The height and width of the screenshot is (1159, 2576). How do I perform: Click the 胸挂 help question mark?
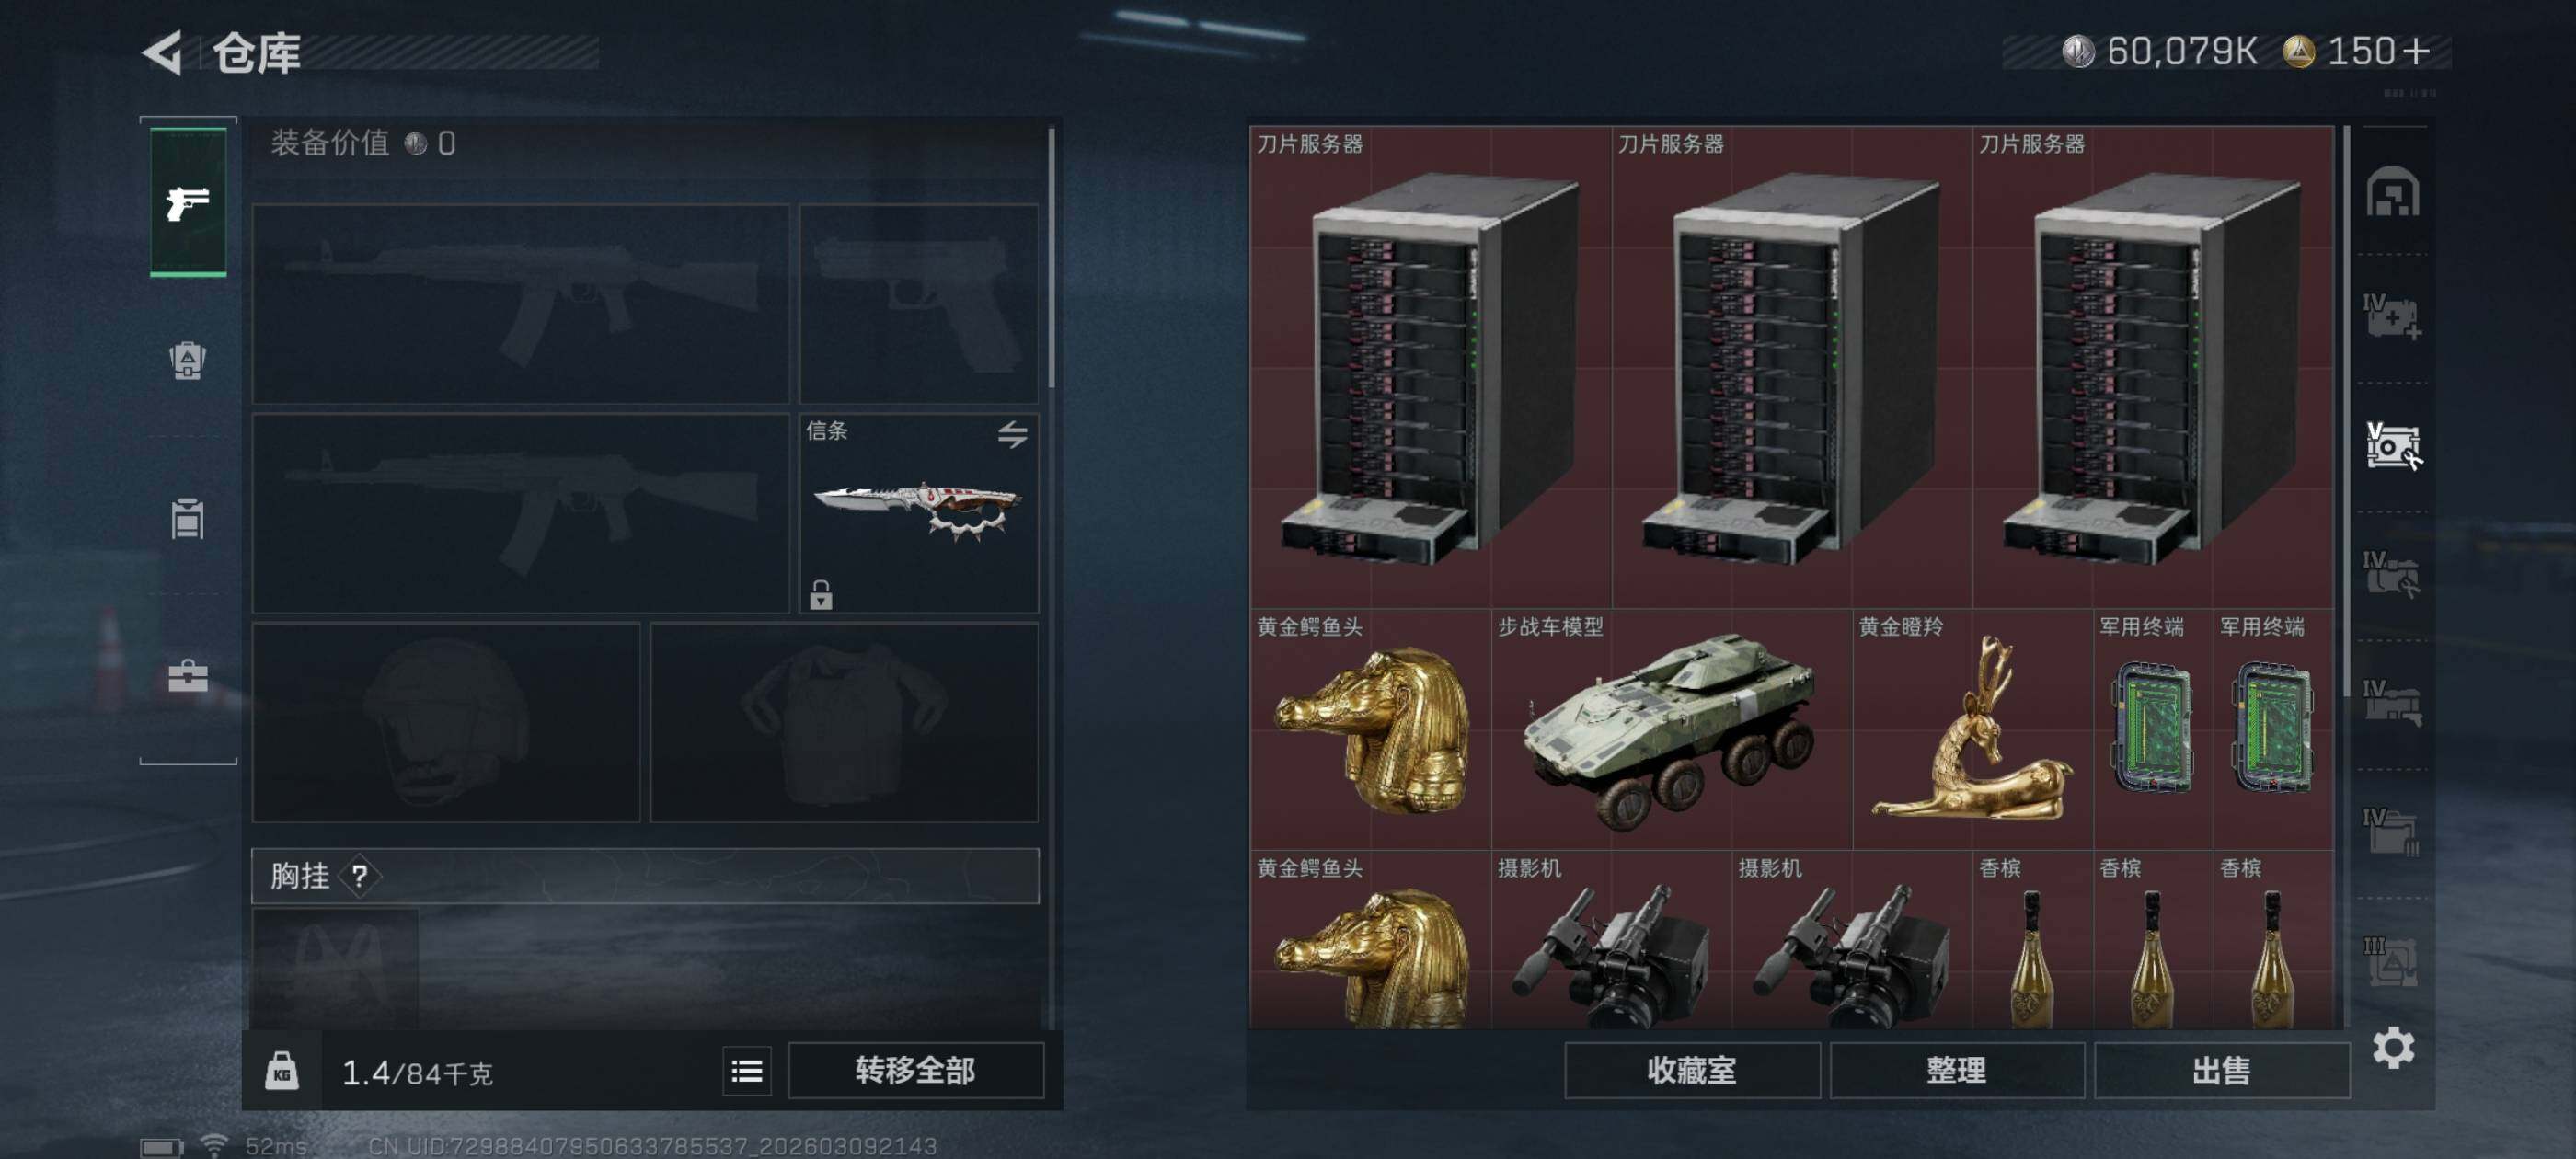(x=360, y=877)
